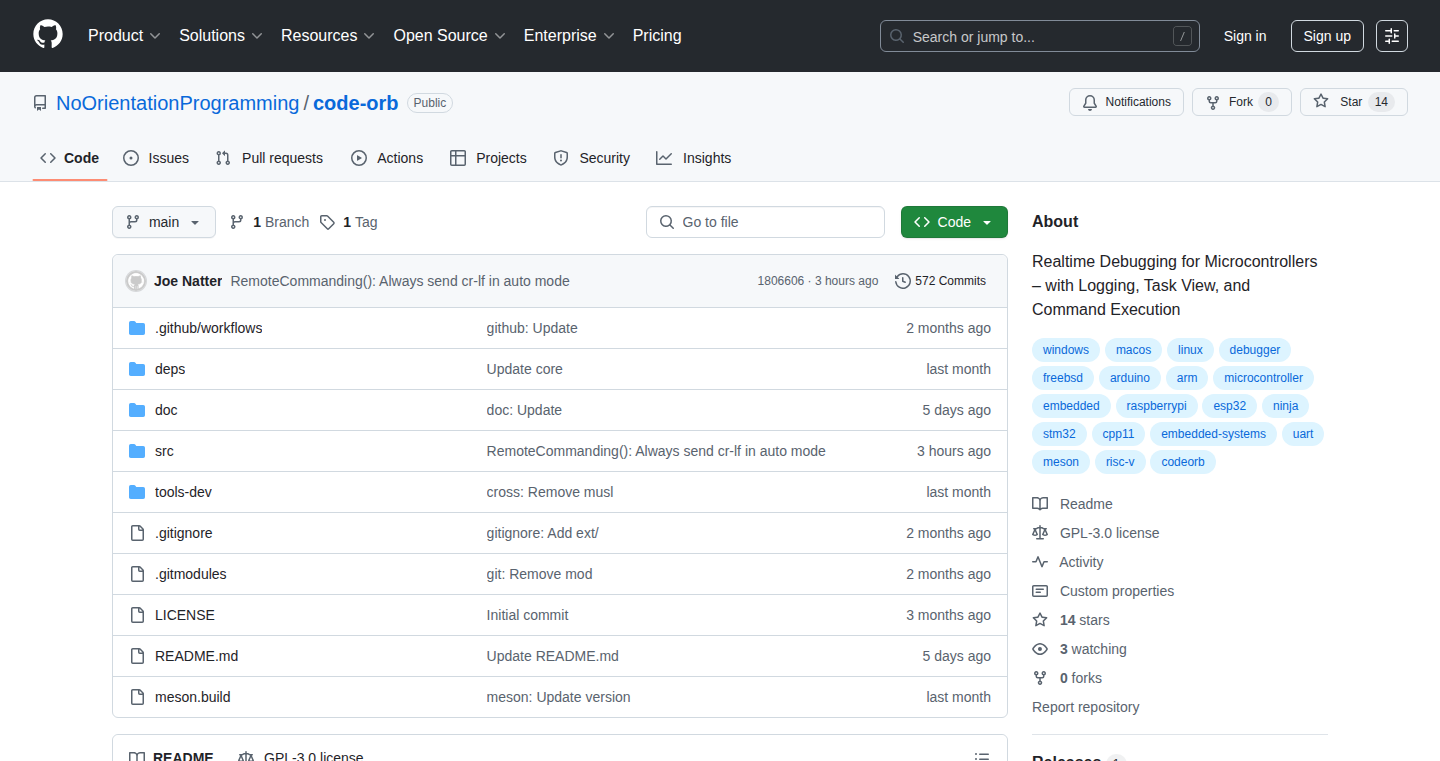Open the Projects tab

click(x=488, y=158)
